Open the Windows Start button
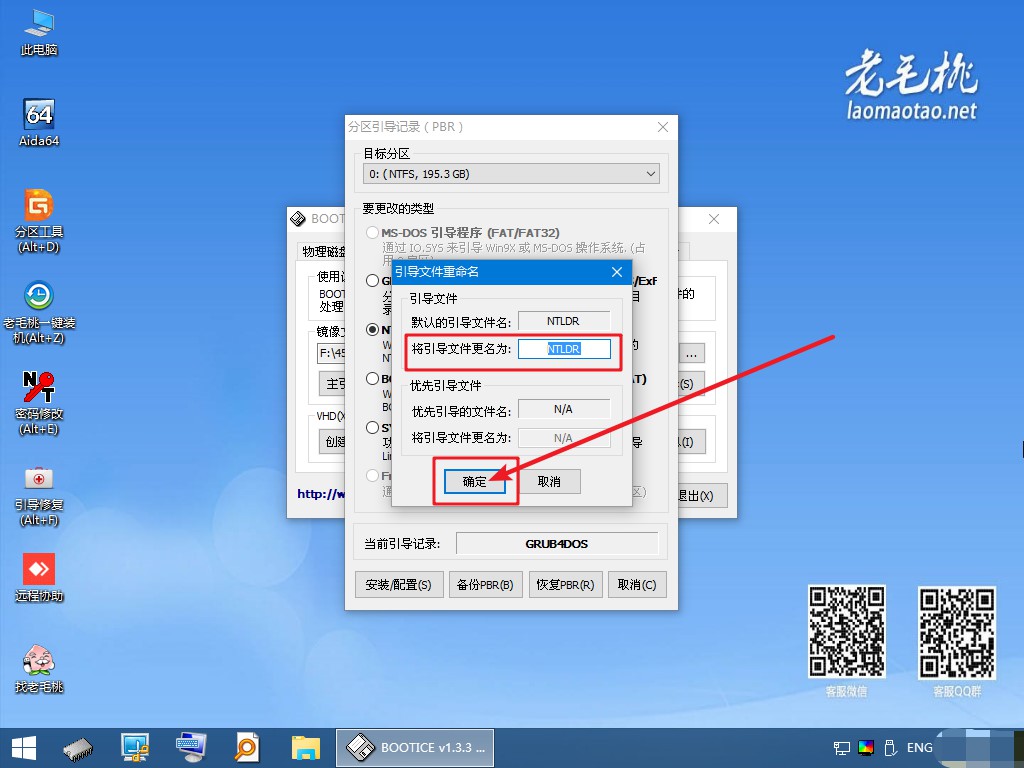Image resolution: width=1024 pixels, height=768 pixels. coord(24,748)
